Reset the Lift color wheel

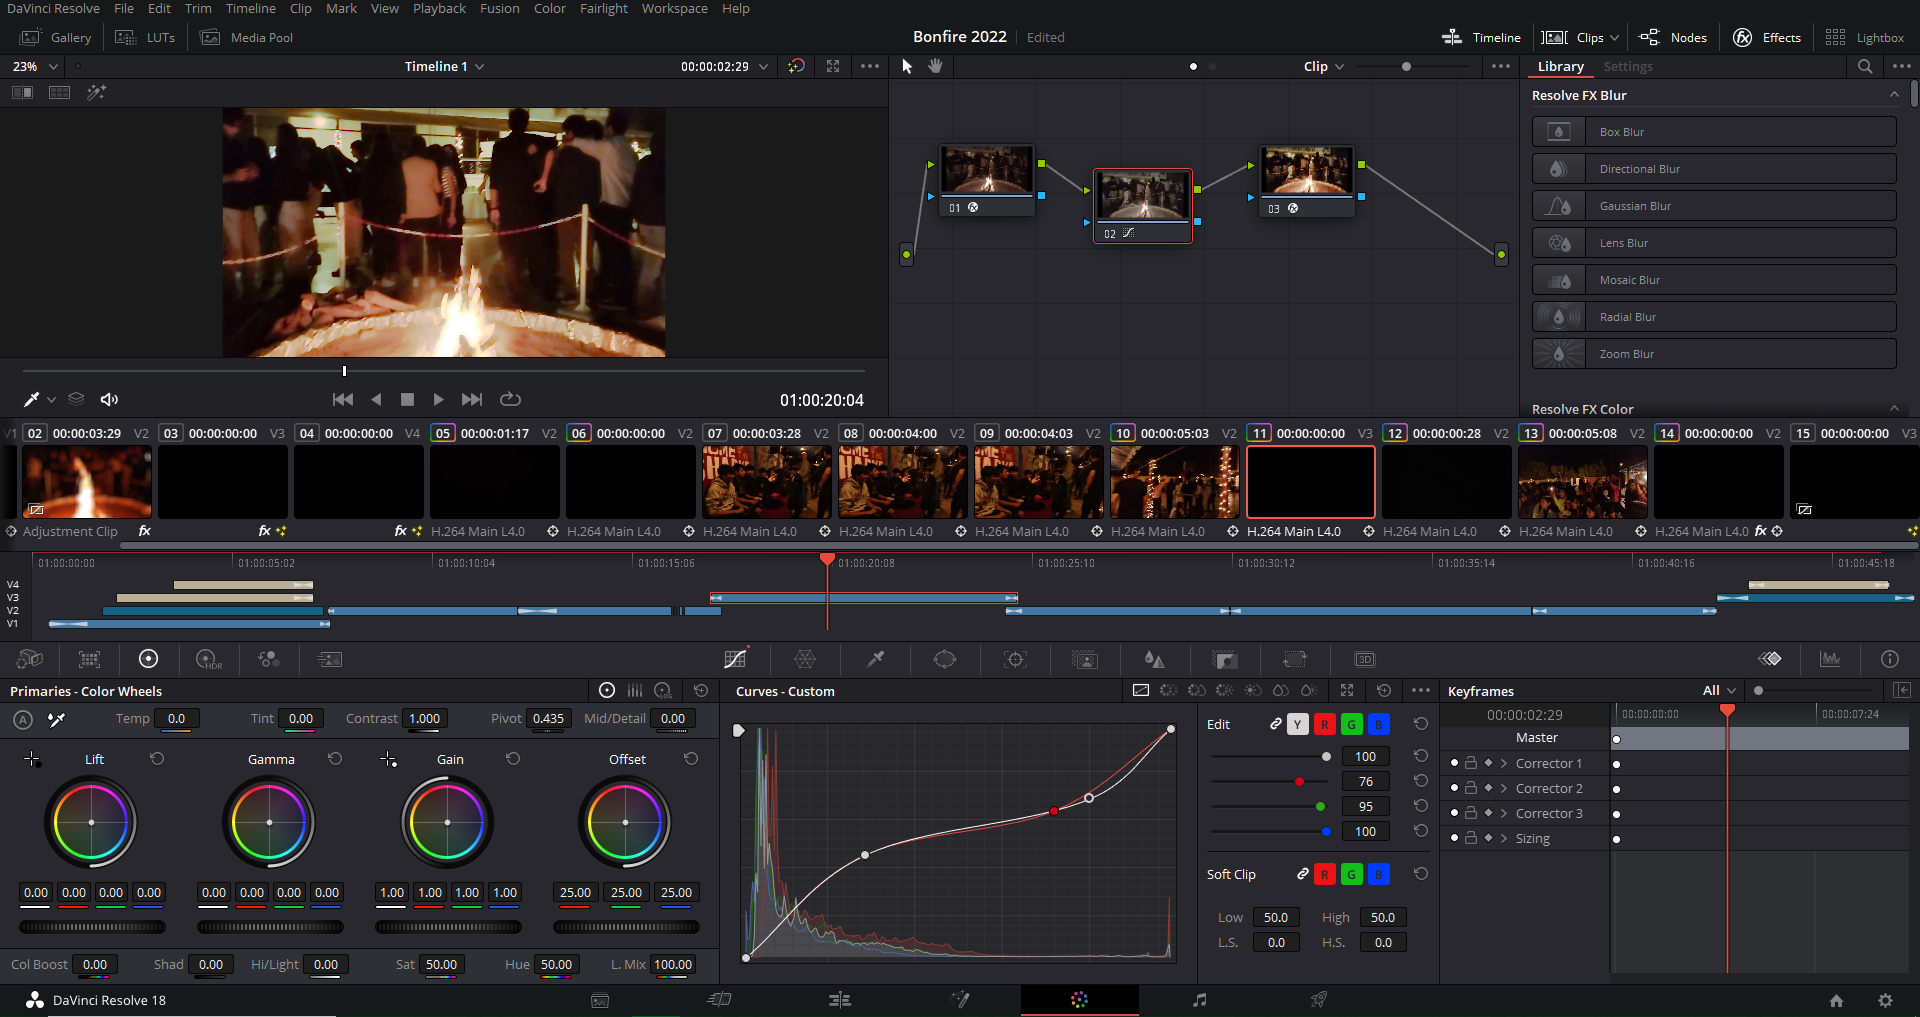click(x=157, y=759)
